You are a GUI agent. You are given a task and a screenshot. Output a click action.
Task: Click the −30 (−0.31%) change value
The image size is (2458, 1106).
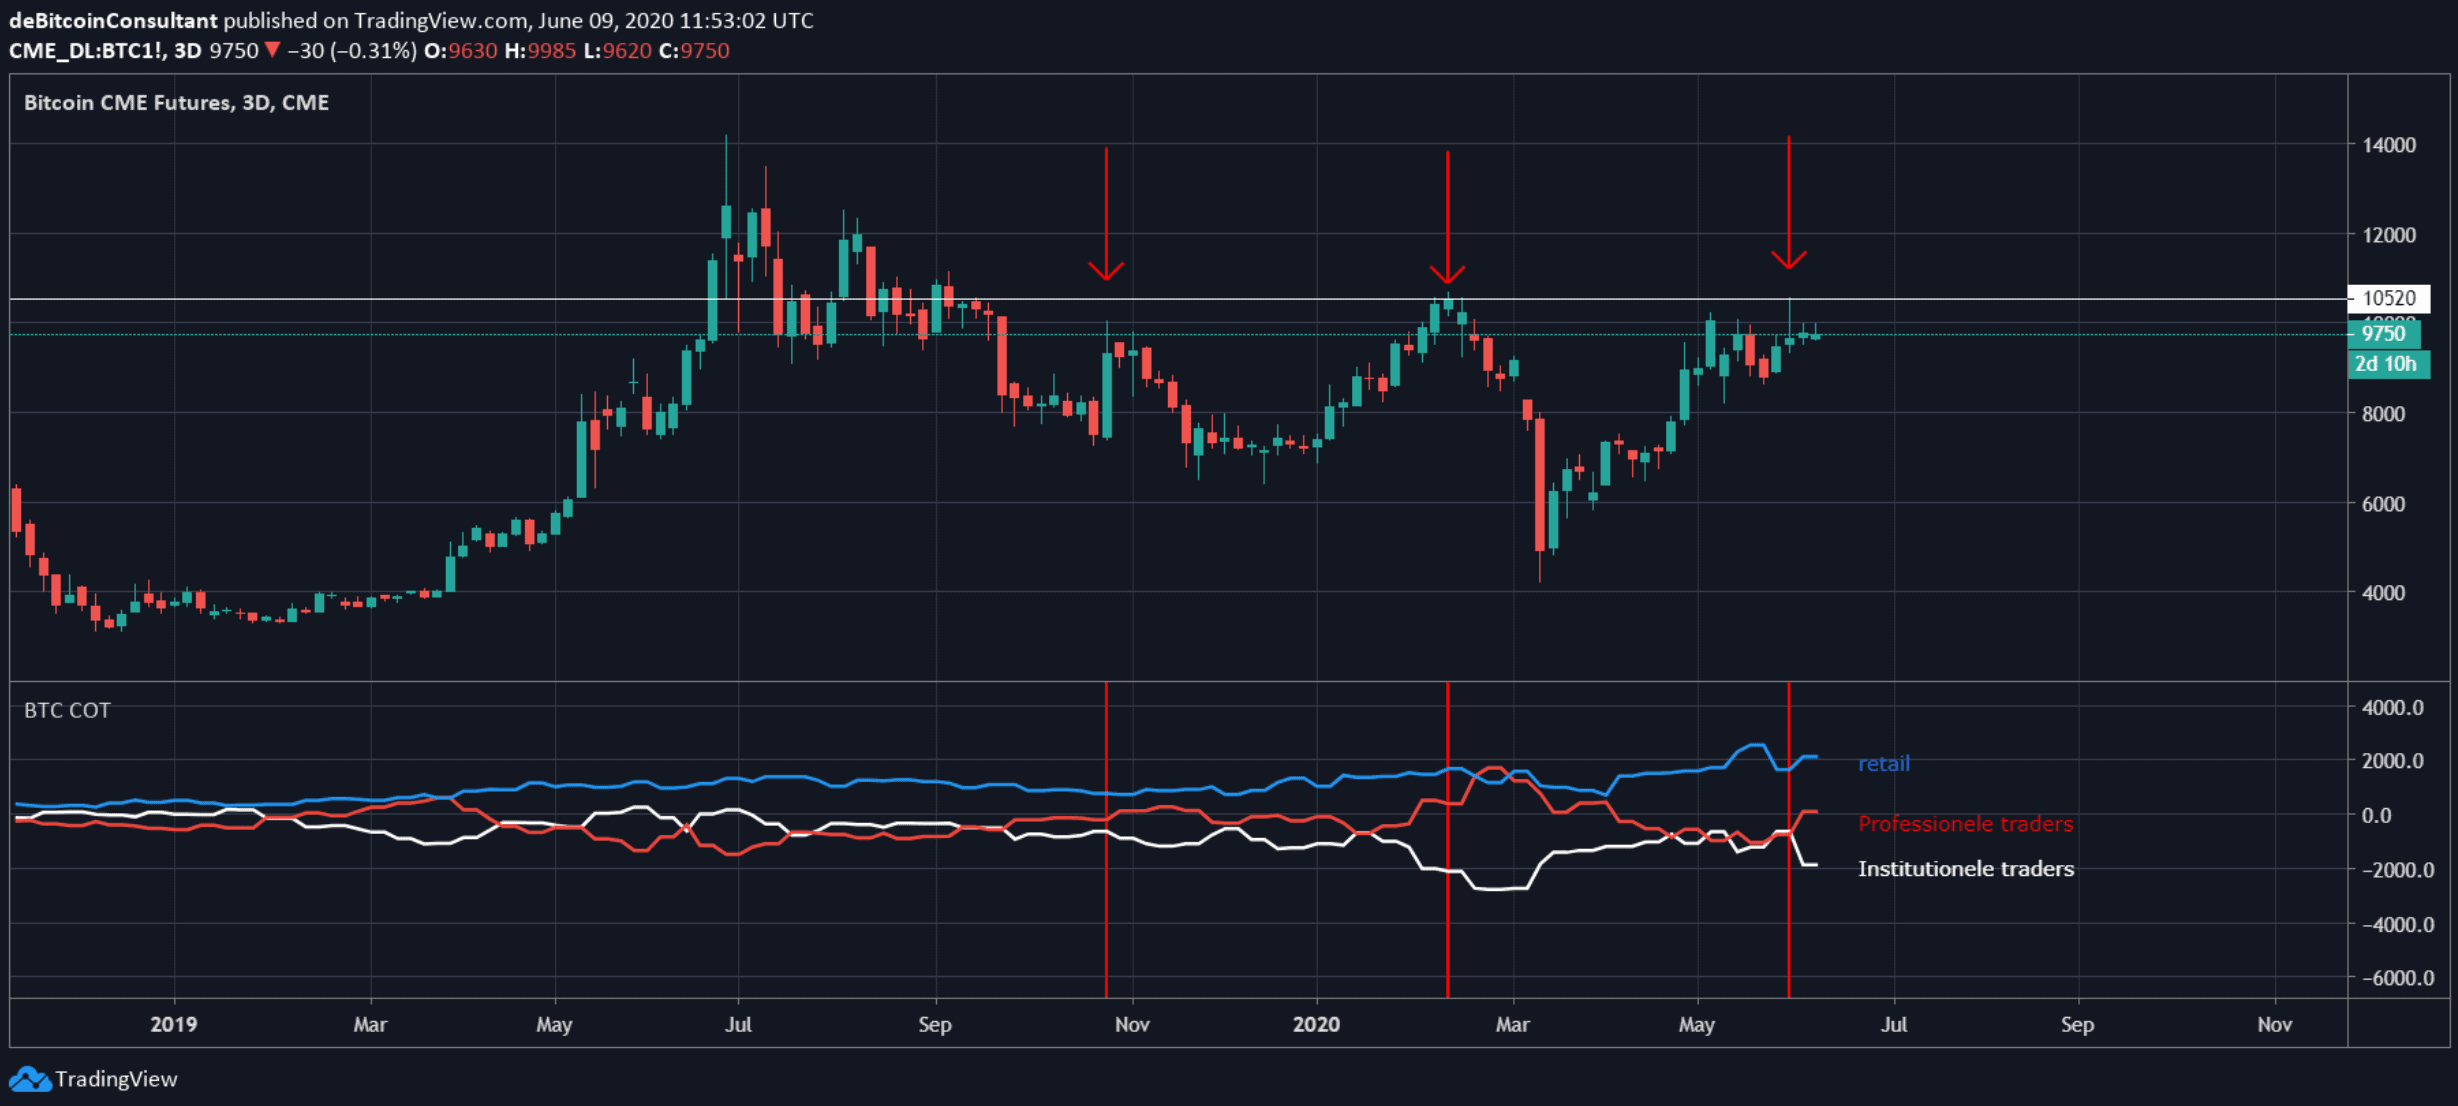tap(351, 51)
